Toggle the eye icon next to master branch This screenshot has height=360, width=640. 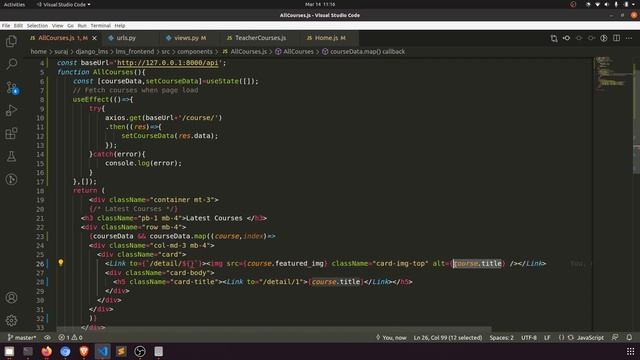(47, 338)
